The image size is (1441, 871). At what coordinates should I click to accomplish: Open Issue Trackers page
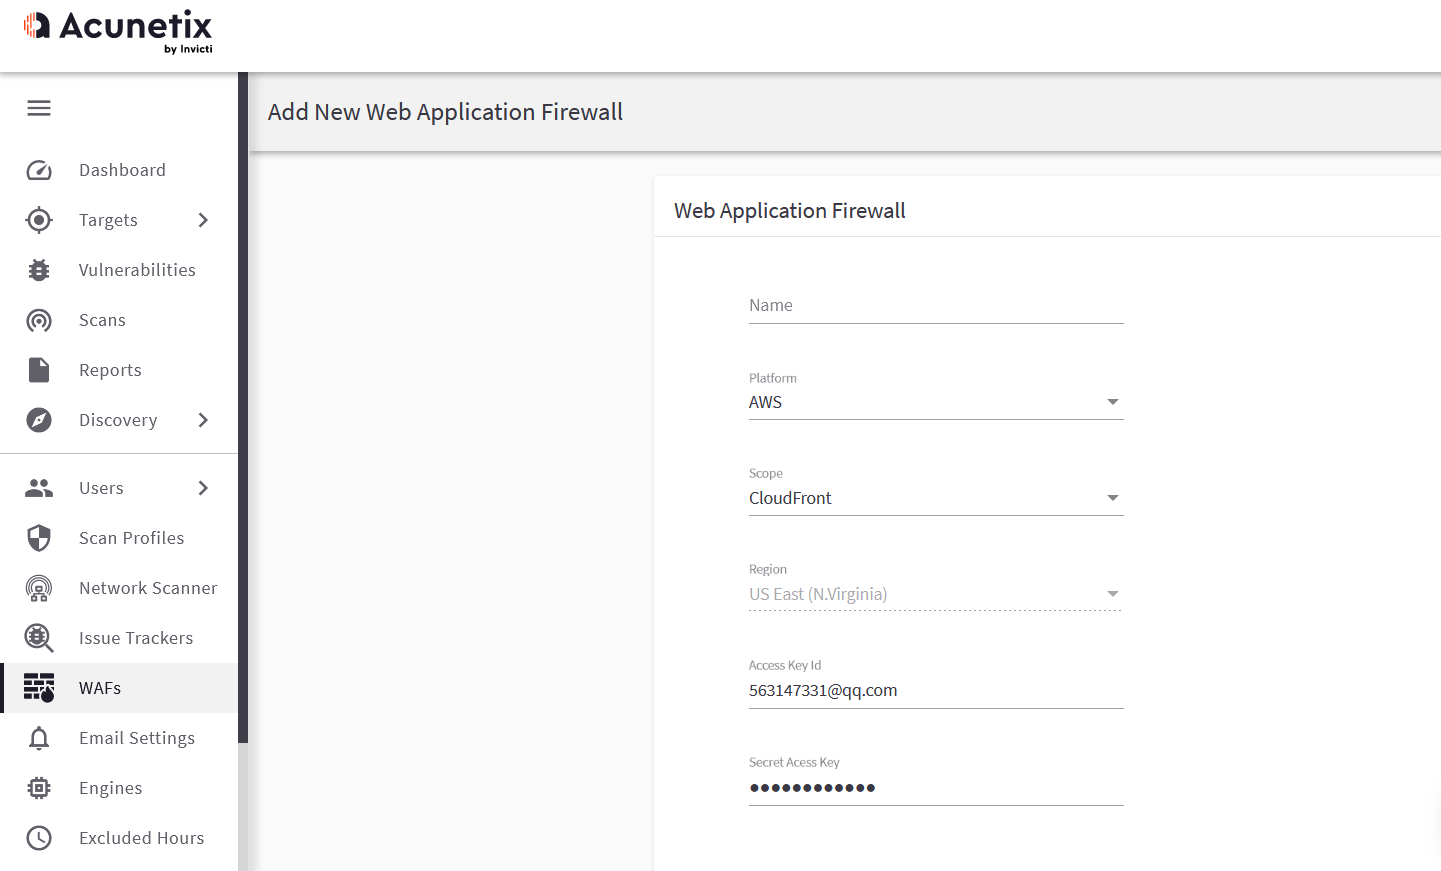click(x=119, y=638)
